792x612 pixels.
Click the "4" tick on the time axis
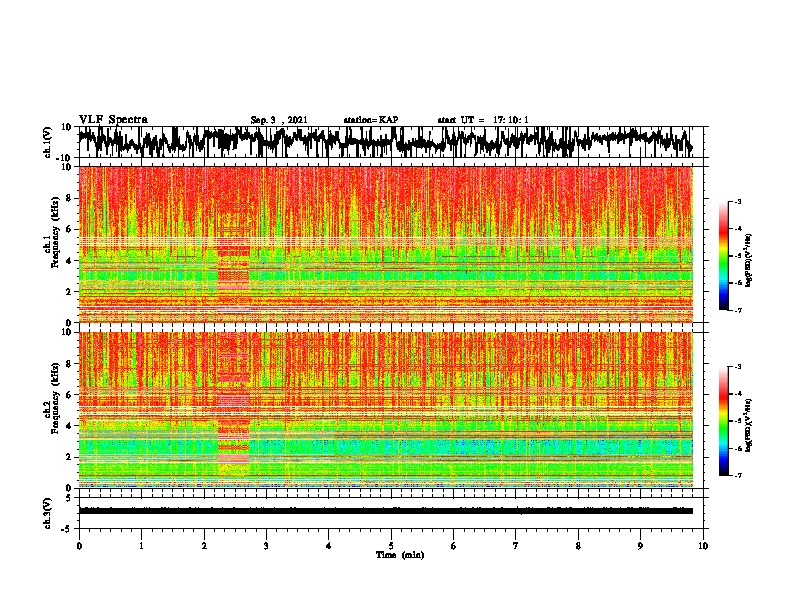(329, 546)
